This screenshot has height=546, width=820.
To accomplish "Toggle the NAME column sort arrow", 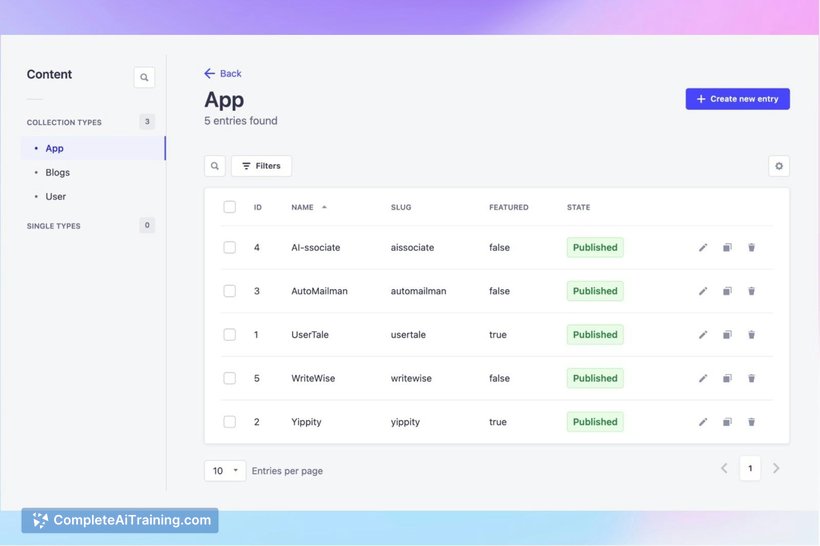I will click(x=324, y=207).
